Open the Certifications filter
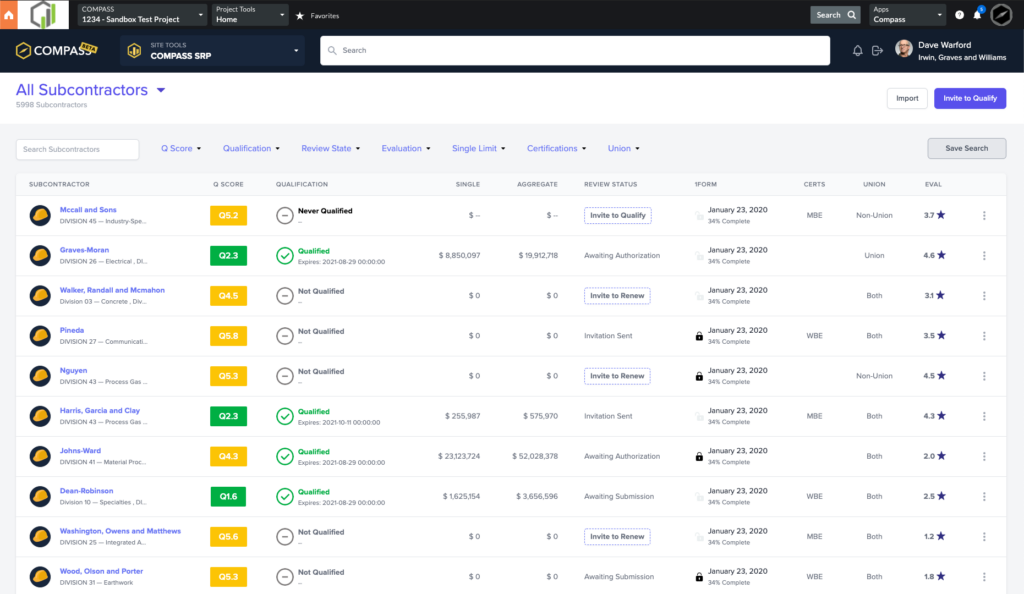Viewport: 1024px width, 594px height. click(x=556, y=148)
